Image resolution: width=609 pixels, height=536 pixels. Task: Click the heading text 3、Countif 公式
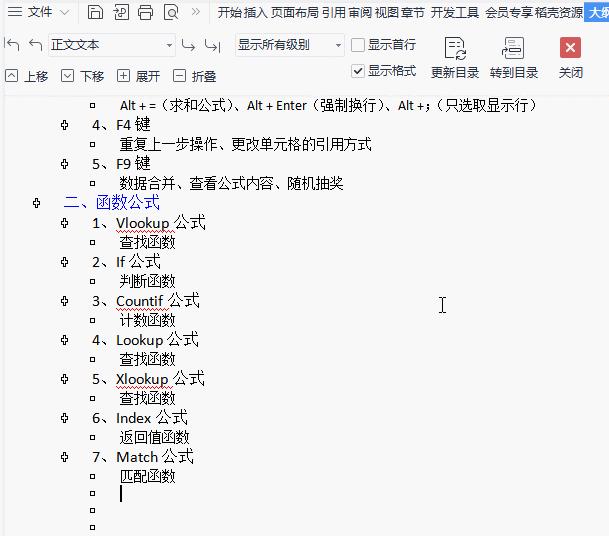146,301
